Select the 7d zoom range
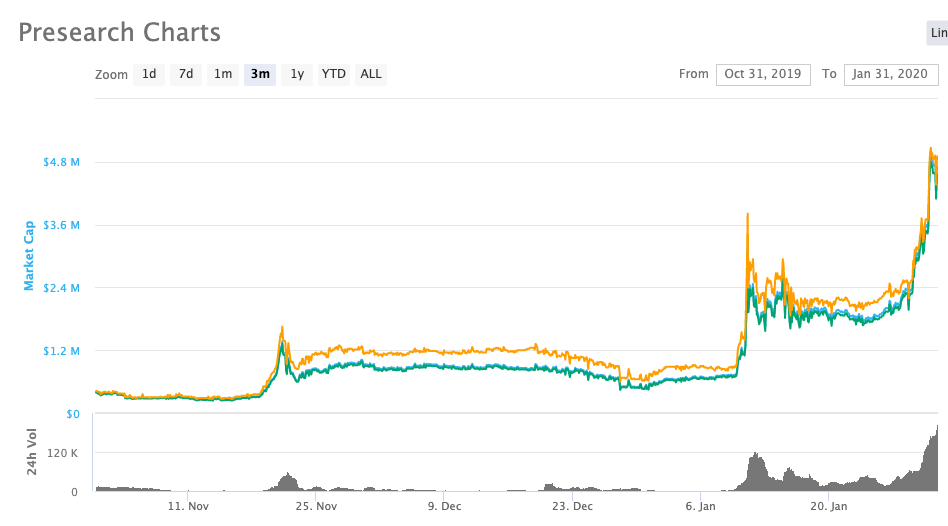 (186, 74)
